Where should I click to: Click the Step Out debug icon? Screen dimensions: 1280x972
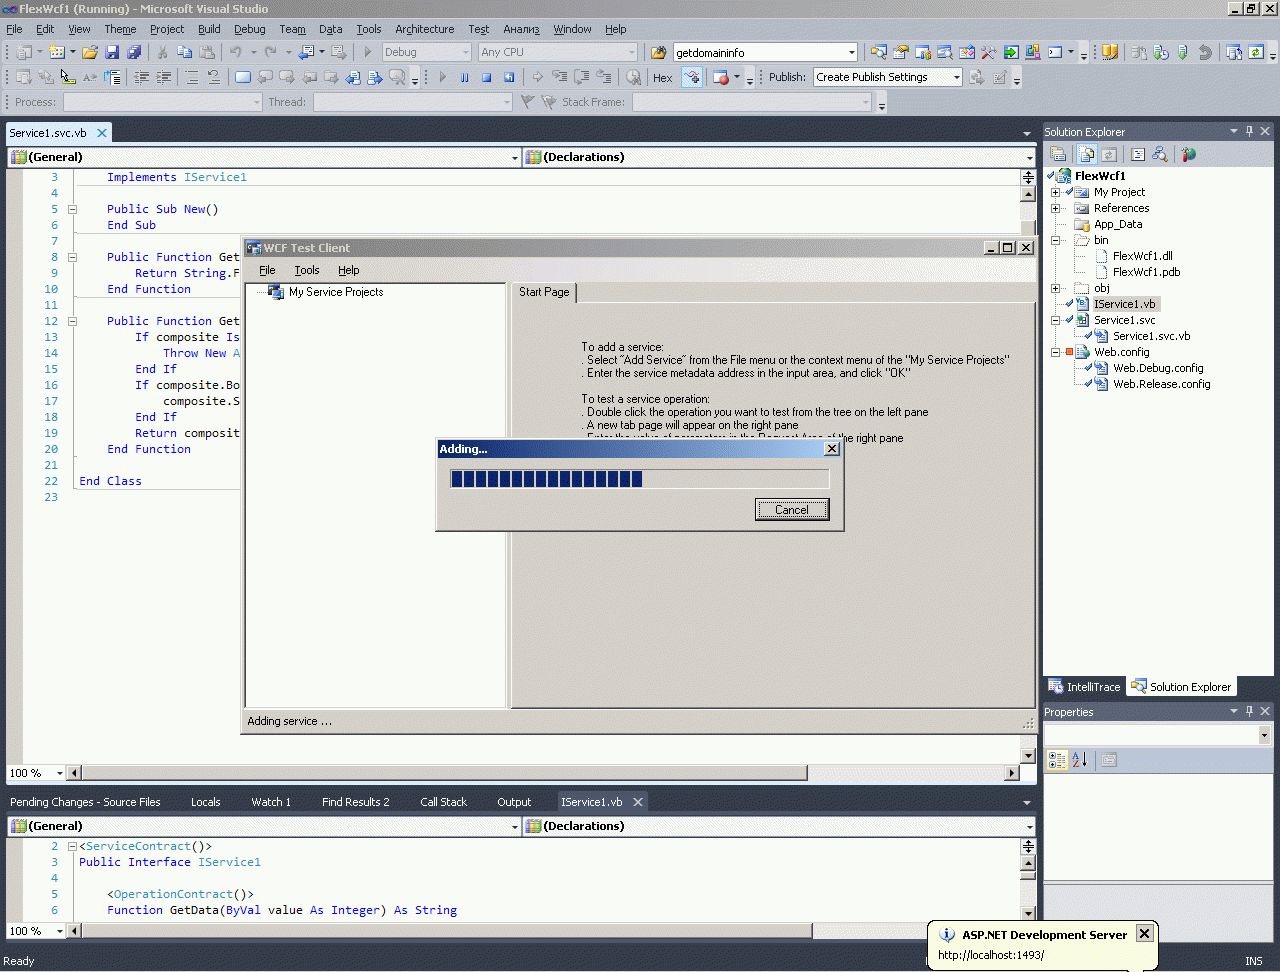coord(603,77)
